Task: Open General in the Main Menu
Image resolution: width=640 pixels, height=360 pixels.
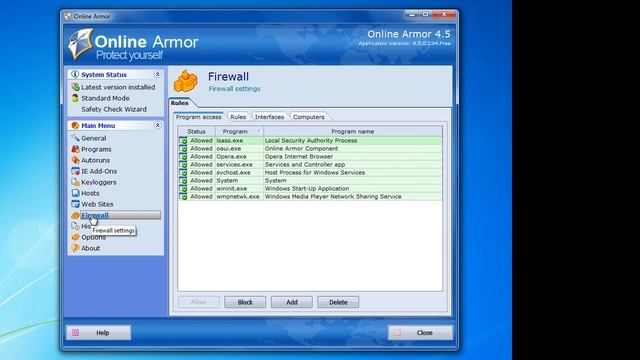Action: click(93, 138)
